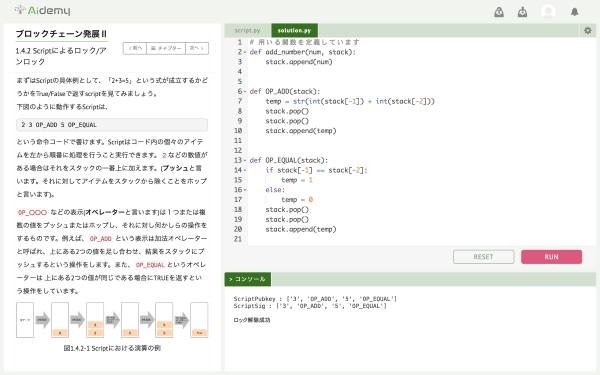Screen dimensions: 600x375
Task: Click the '2 3 OP_ADD 5 OP_EQUAL' code box
Action: click(x=112, y=125)
